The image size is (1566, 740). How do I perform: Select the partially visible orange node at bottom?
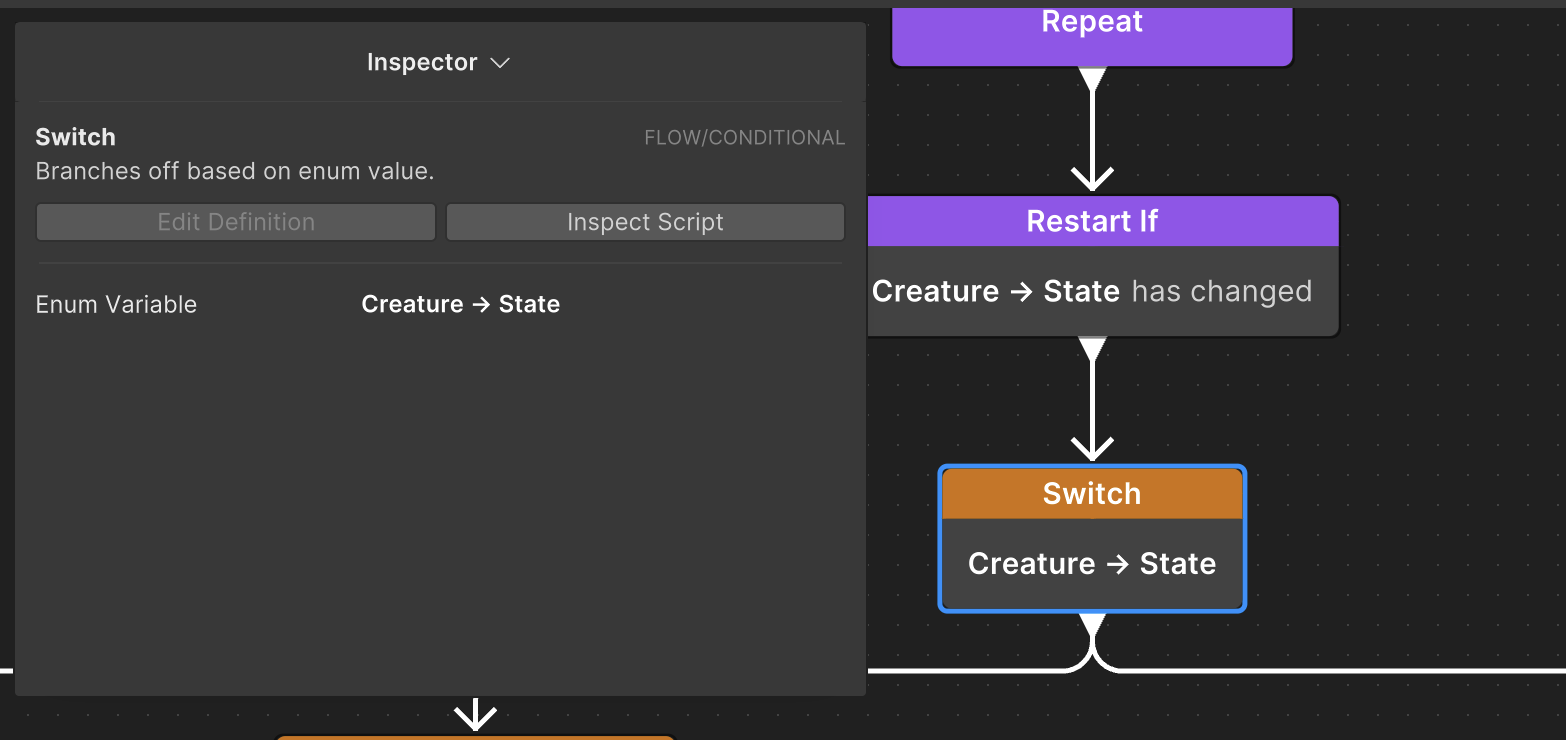pos(476,737)
